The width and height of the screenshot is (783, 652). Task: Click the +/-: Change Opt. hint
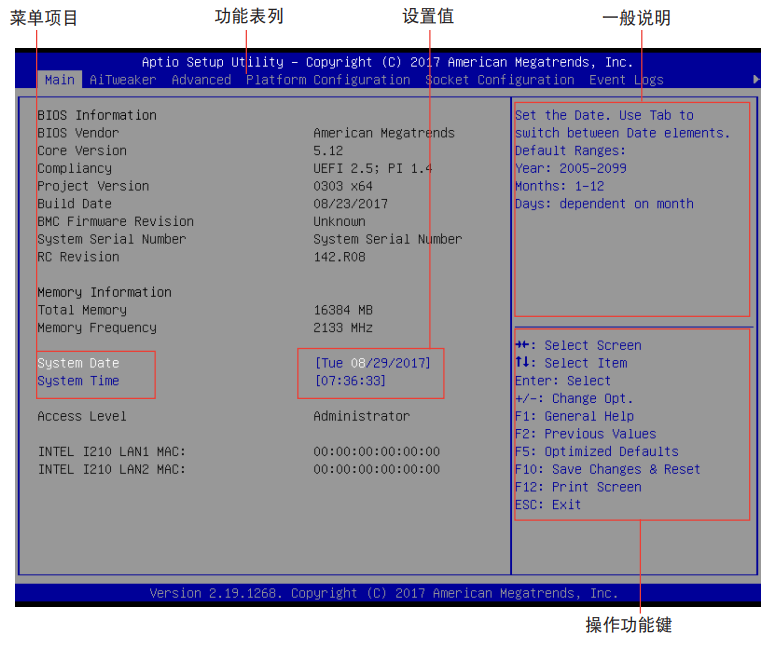click(574, 399)
